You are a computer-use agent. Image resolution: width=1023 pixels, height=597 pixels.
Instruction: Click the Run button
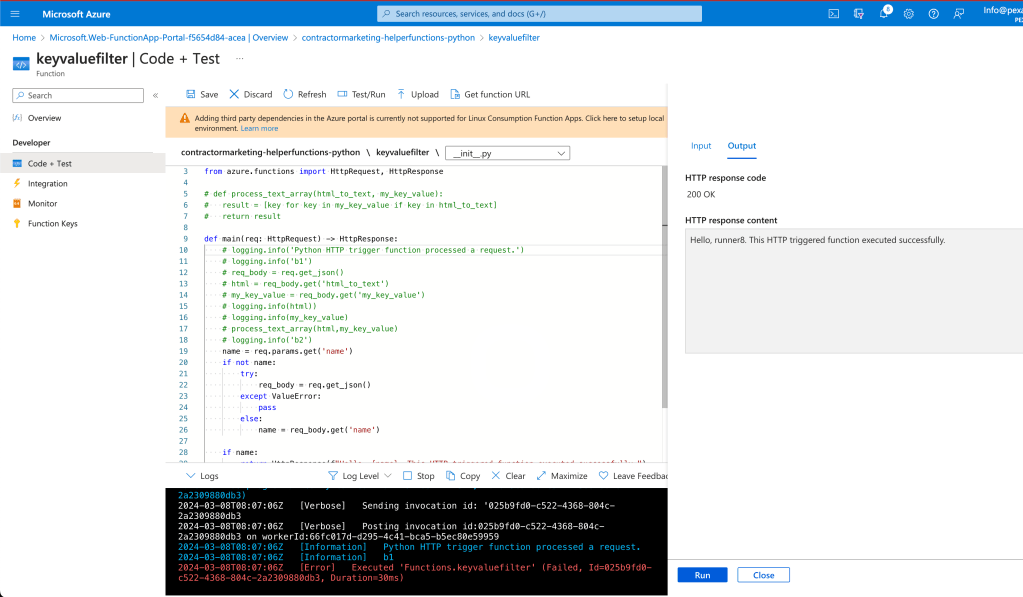pyautogui.click(x=702, y=575)
